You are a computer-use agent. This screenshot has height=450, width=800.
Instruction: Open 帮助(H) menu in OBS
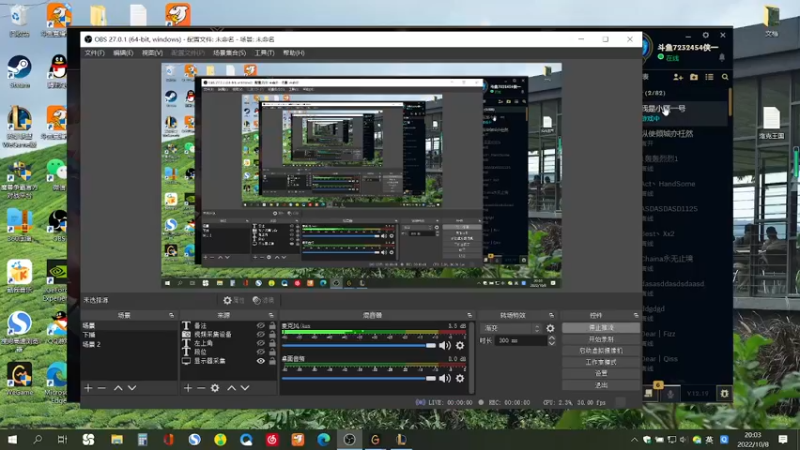pos(293,53)
